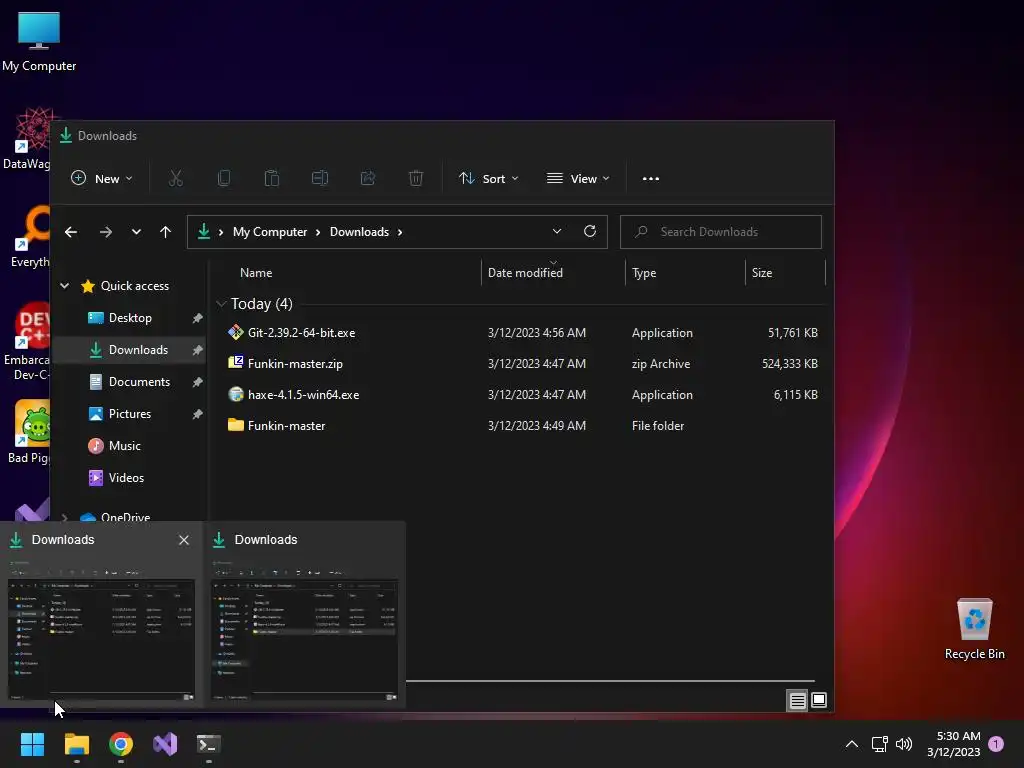Go up one folder level
Screen dimensions: 1024x768
pyautogui.click(x=165, y=232)
